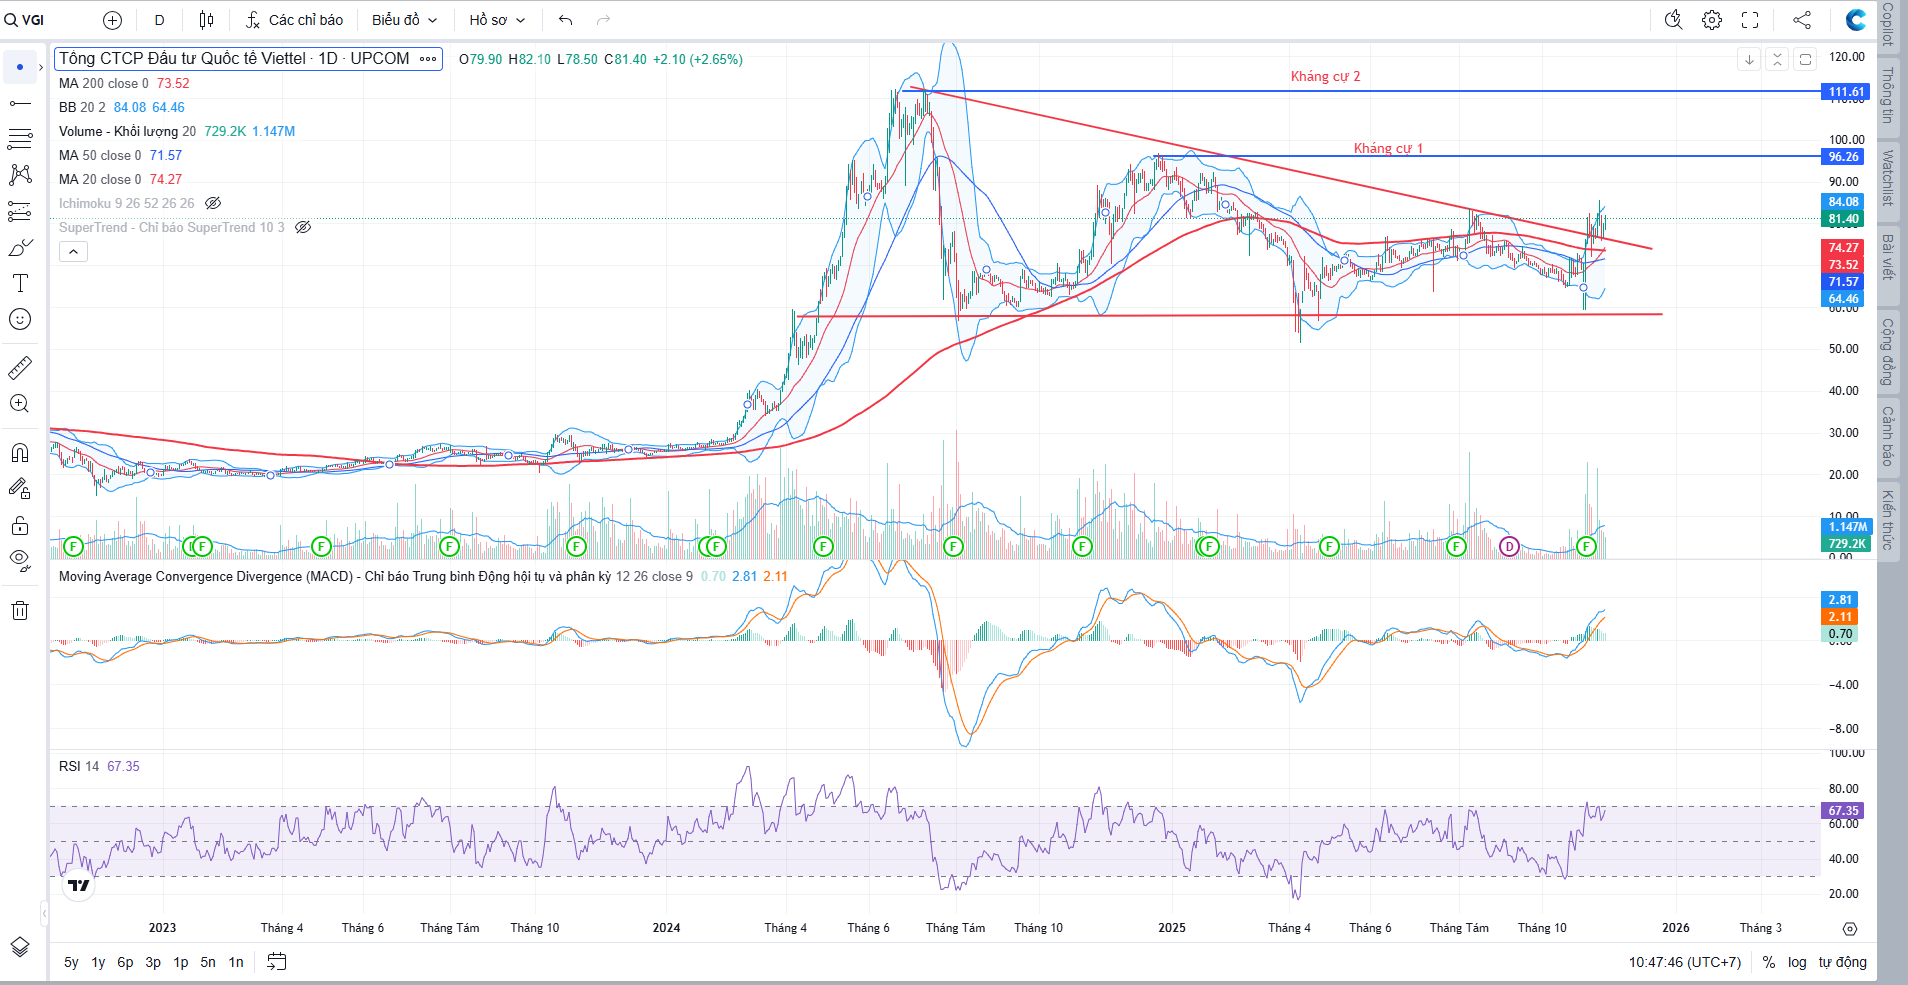Select the brush drawing tool
The width and height of the screenshot is (1908, 985).
pos(20,247)
